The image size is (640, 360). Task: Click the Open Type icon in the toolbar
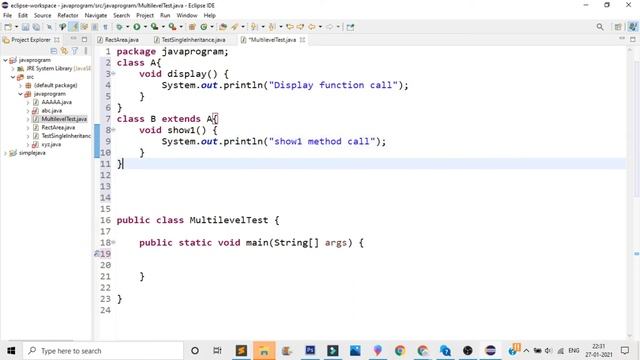coord(222,27)
